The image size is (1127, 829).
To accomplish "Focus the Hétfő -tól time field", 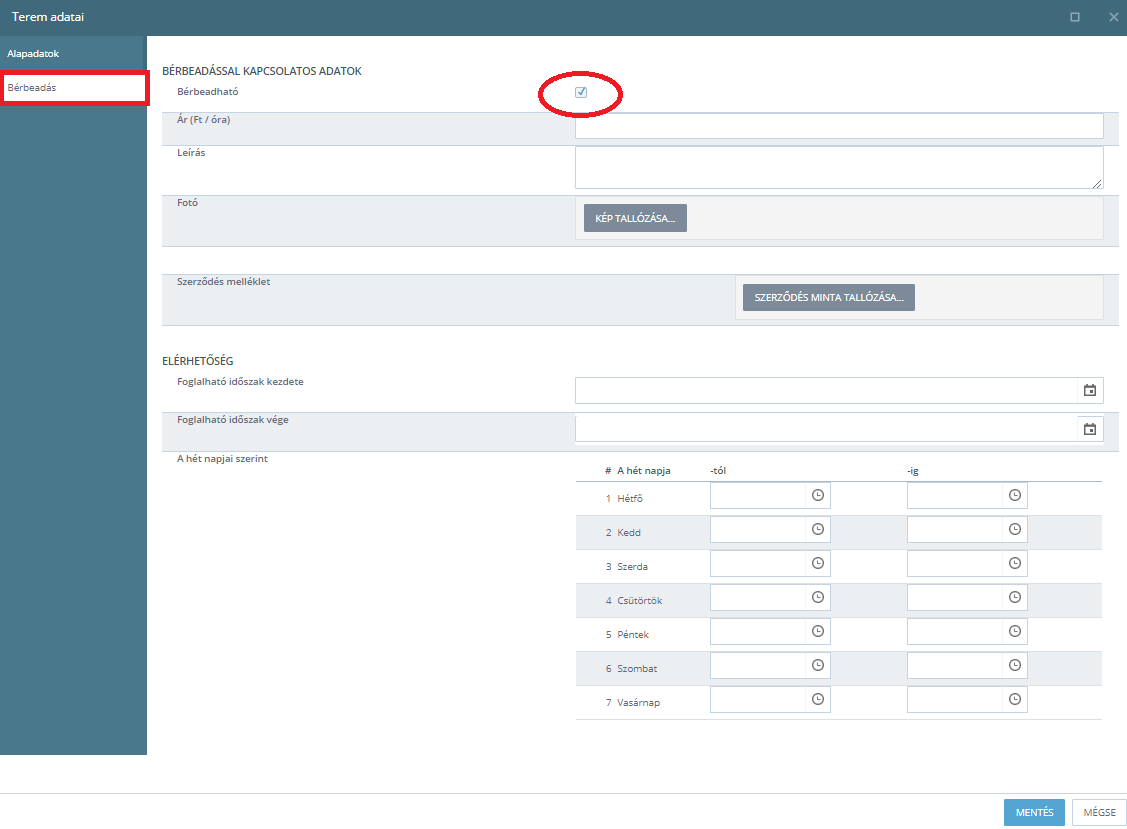I will pos(758,495).
